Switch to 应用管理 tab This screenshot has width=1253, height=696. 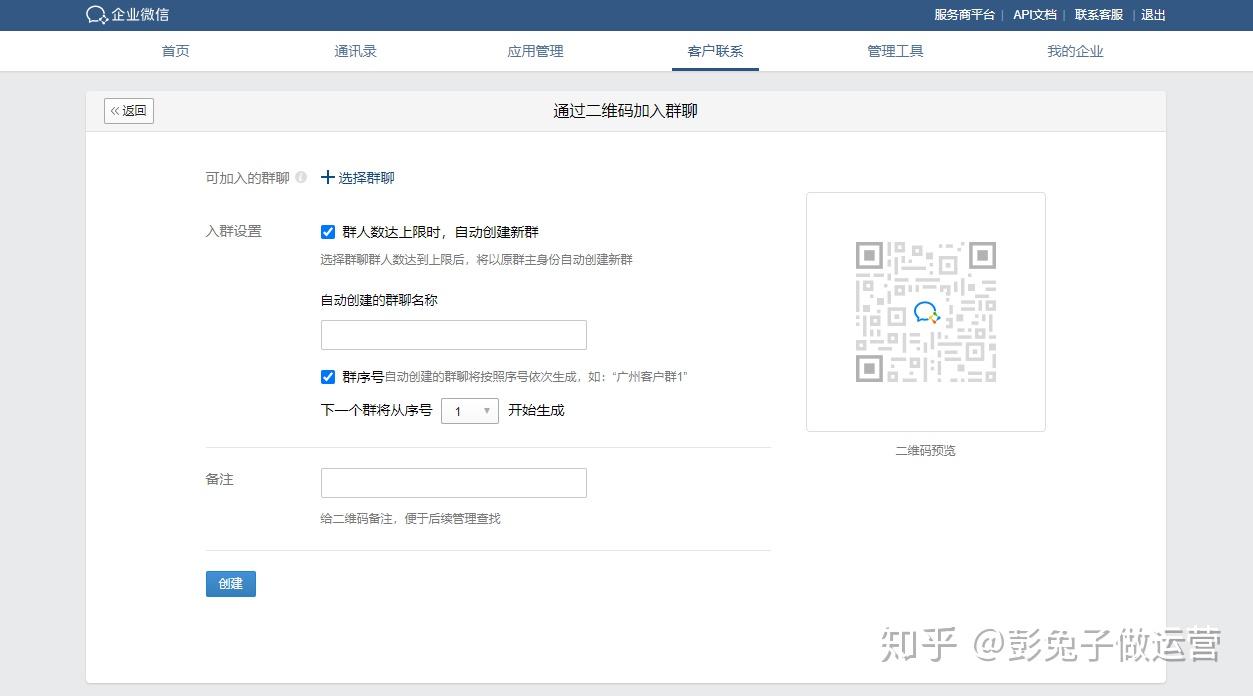(536, 51)
